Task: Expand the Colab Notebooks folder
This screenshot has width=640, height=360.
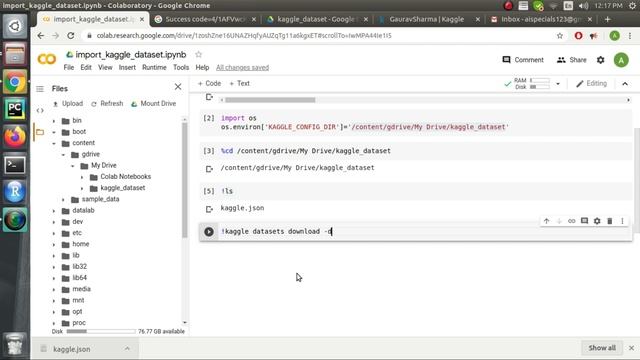Action: (82, 177)
